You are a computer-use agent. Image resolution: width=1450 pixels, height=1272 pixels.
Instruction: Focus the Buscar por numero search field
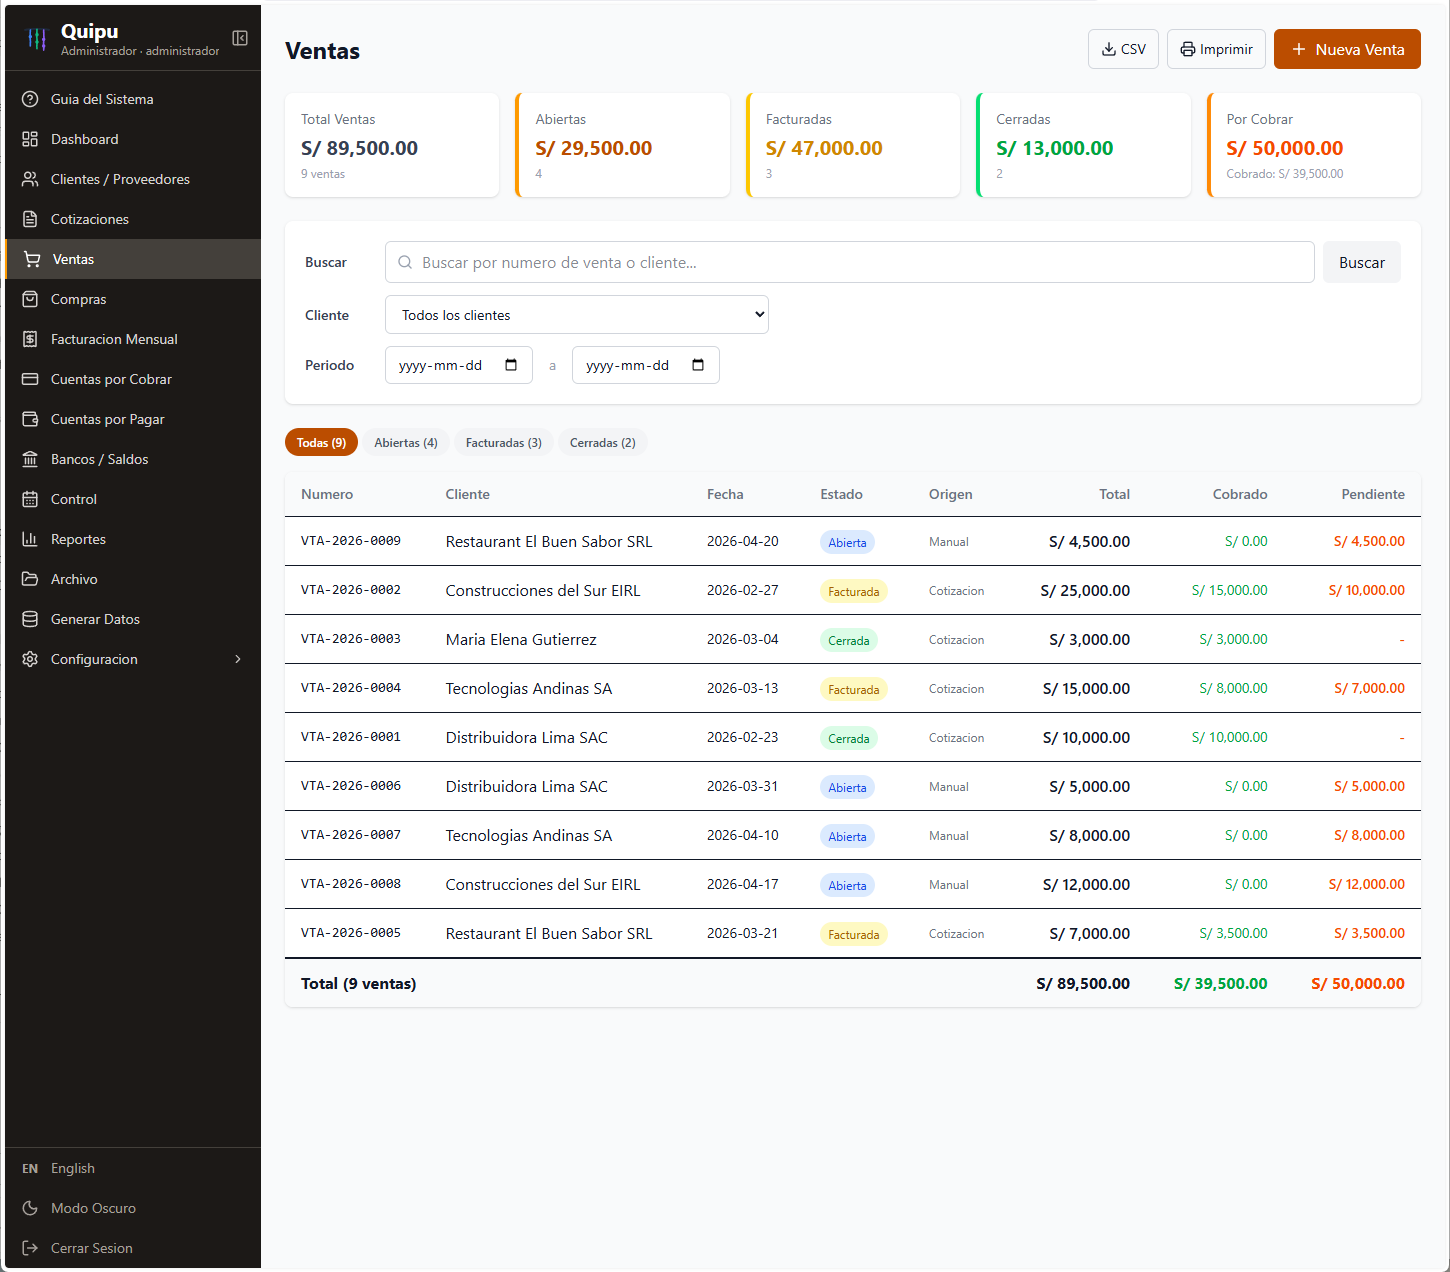tap(850, 262)
